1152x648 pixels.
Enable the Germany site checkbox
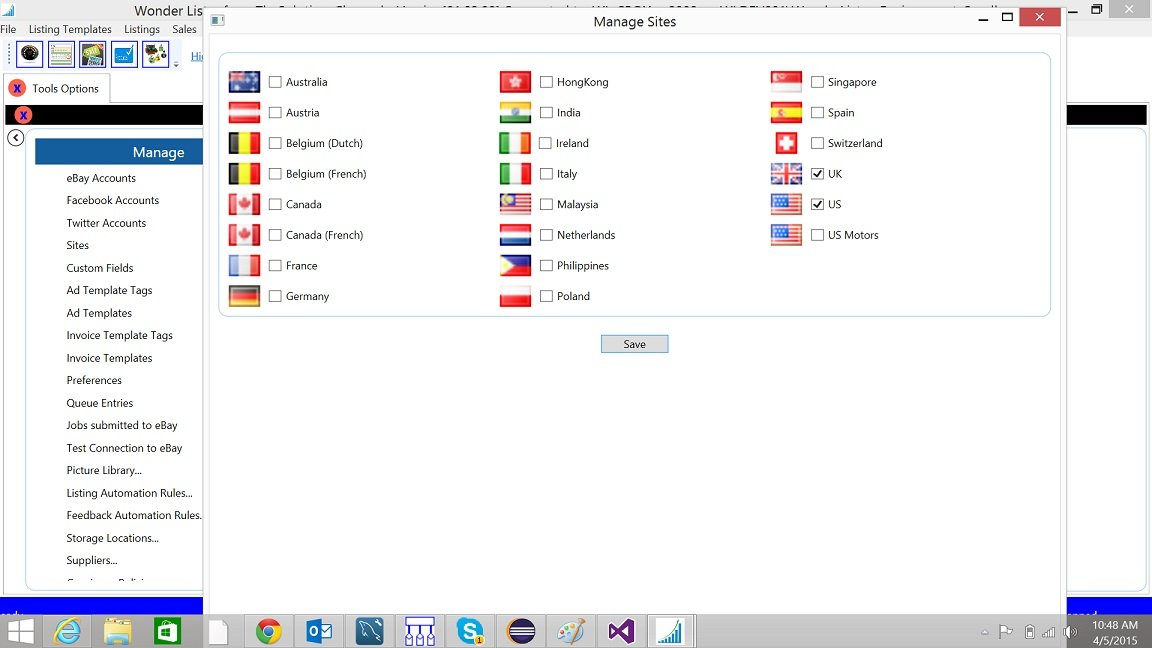coord(275,296)
